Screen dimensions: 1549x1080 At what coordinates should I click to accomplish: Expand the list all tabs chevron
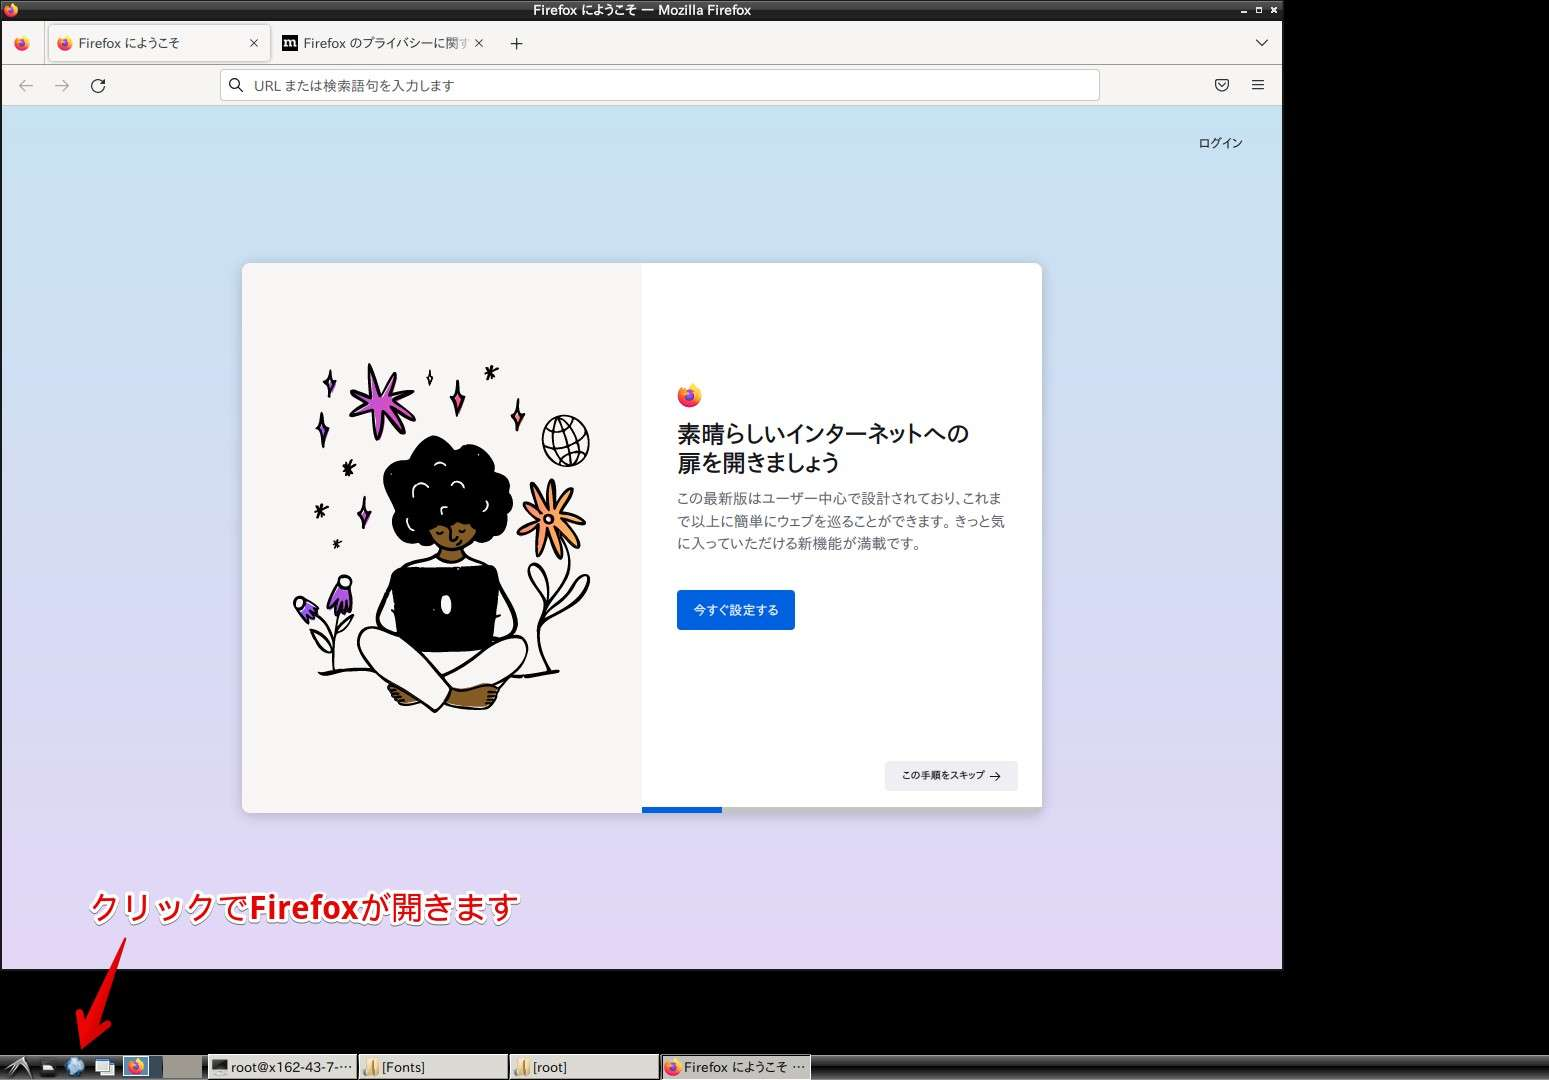coord(1262,43)
